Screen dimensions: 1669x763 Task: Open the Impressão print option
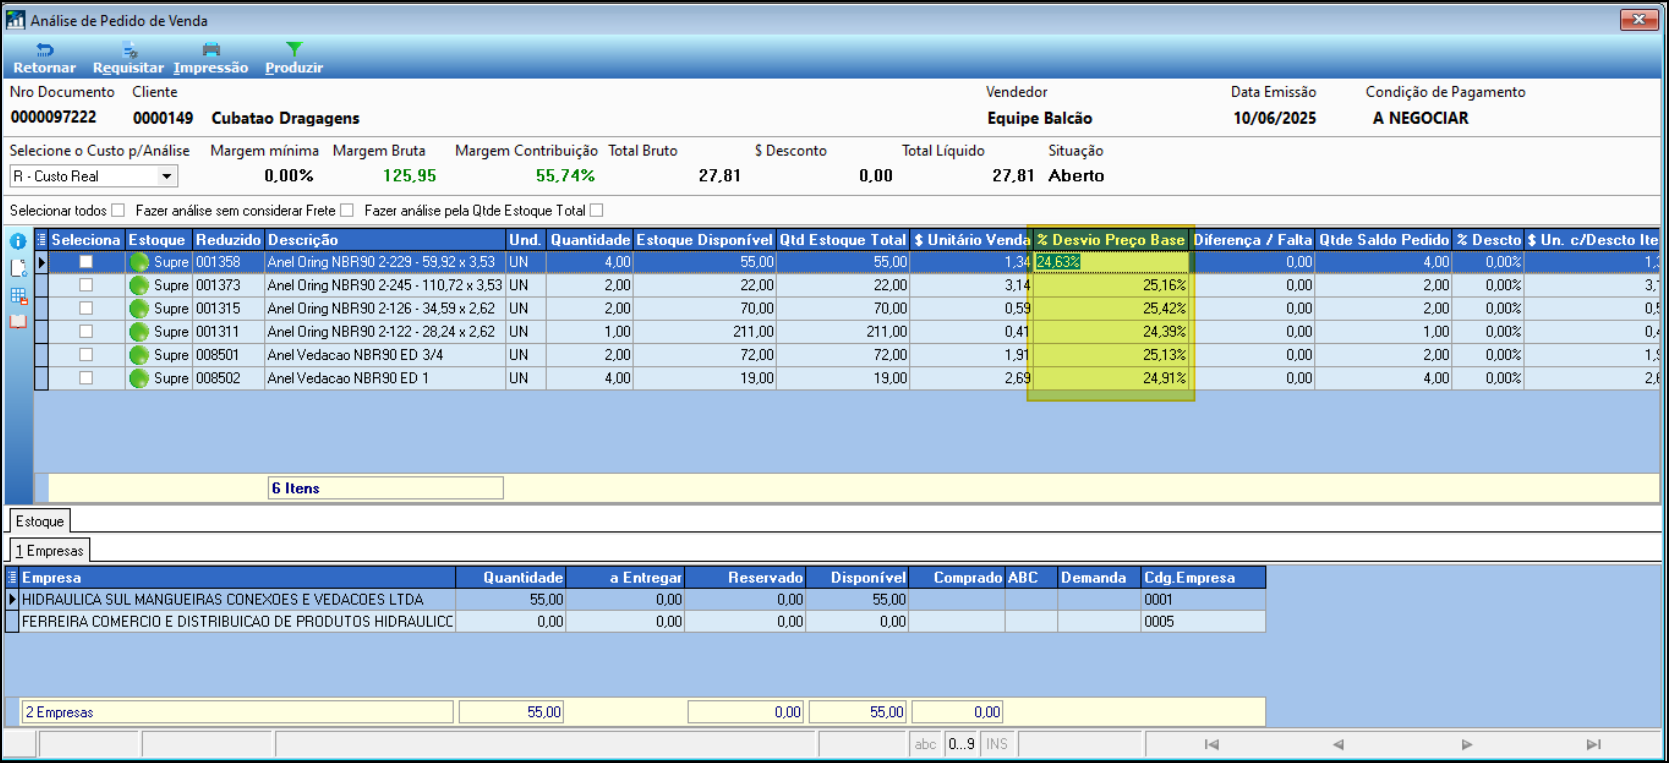pos(210,59)
